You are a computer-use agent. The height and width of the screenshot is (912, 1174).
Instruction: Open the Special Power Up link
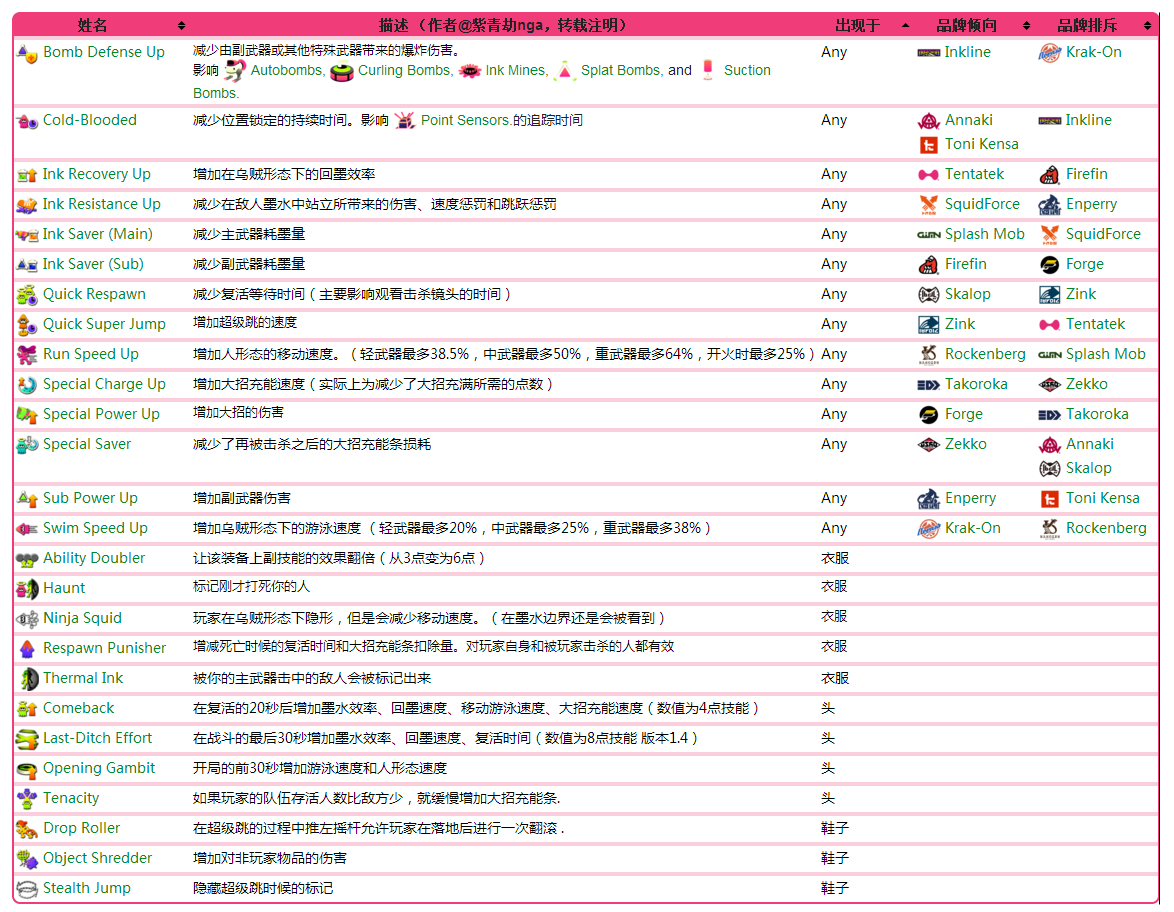point(101,414)
